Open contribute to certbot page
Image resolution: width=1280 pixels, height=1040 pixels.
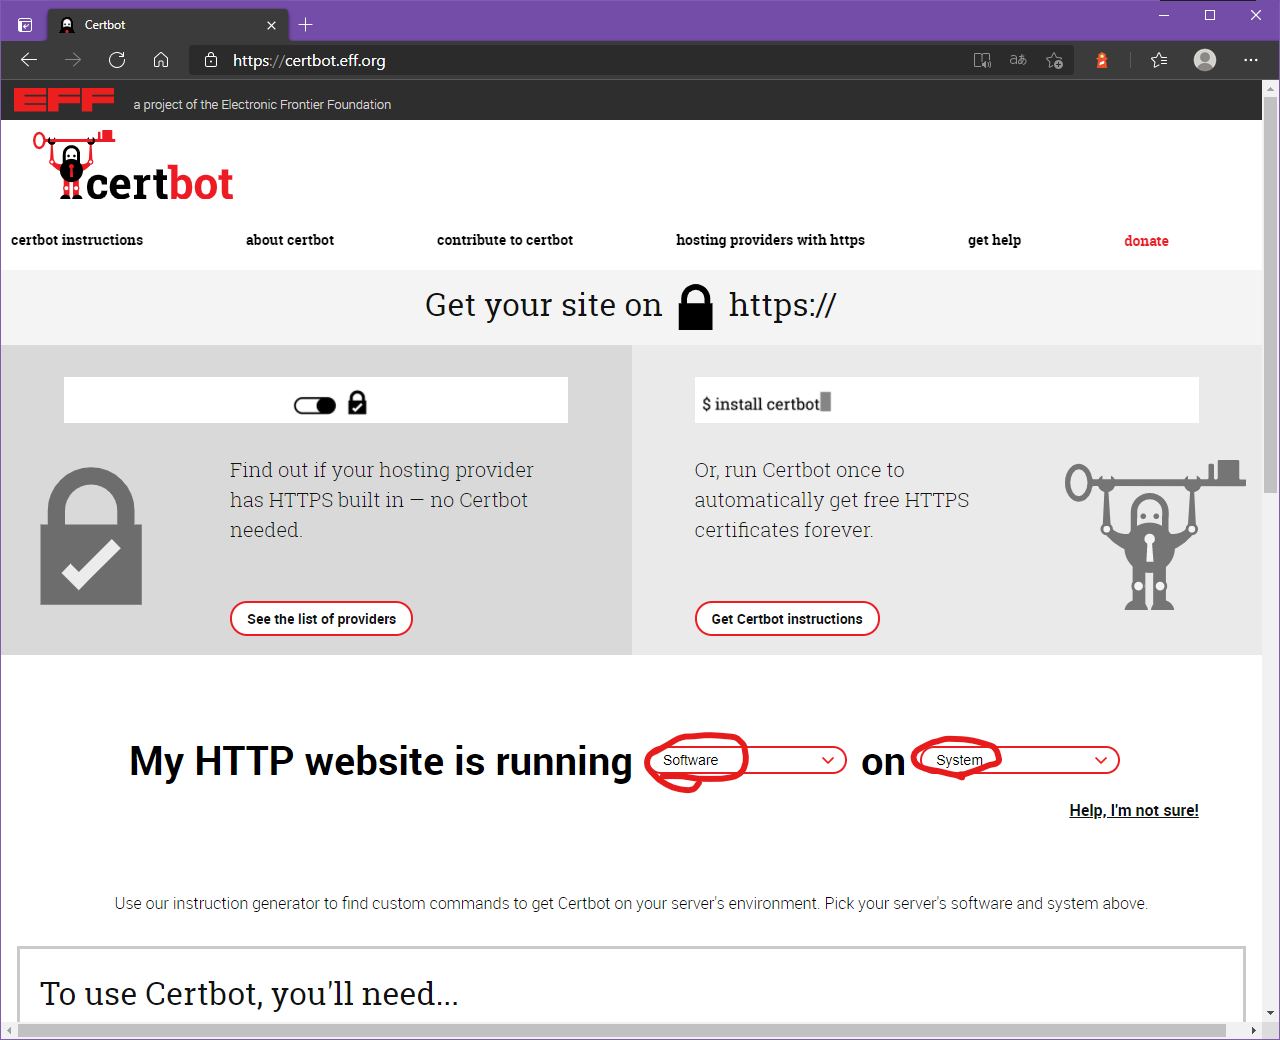tap(505, 240)
